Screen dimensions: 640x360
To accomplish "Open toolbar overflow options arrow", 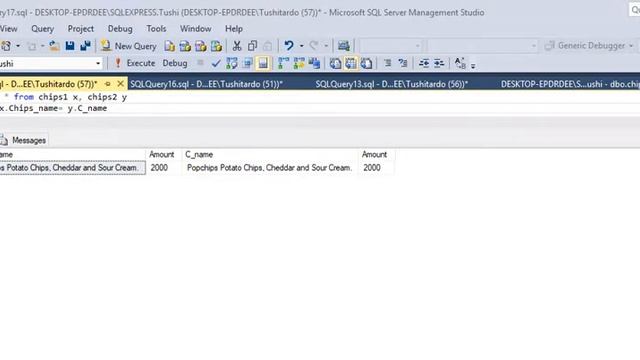I will click(473, 65).
